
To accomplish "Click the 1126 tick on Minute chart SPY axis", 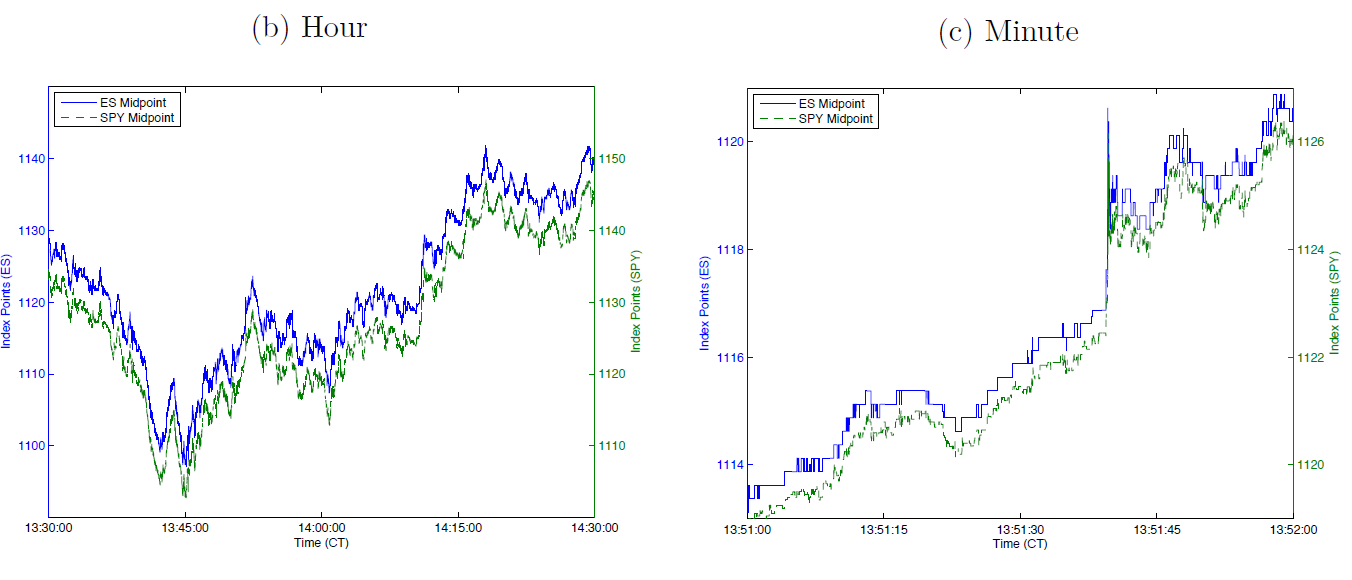I will [1311, 142].
